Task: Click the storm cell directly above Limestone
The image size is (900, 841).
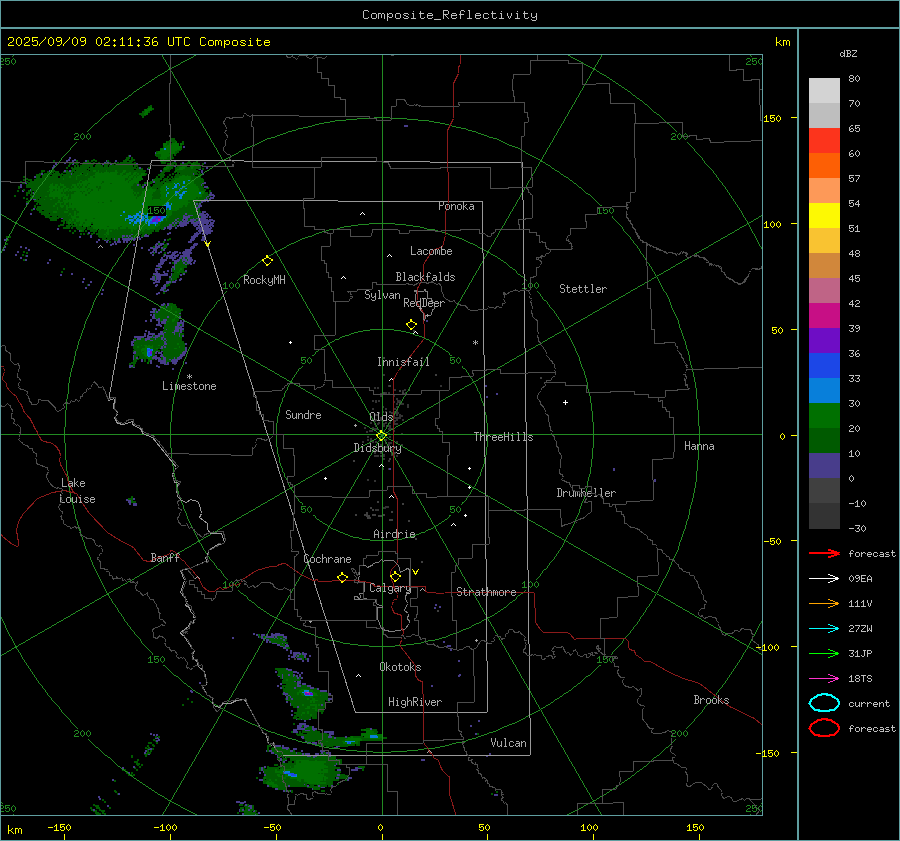Action: point(160,338)
